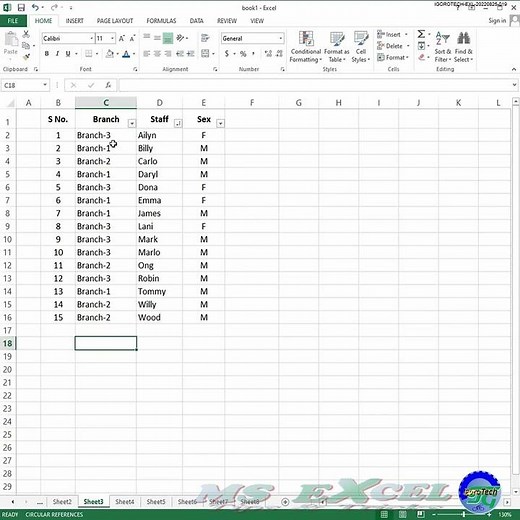Open Conditional Formatting menu

point(306,47)
